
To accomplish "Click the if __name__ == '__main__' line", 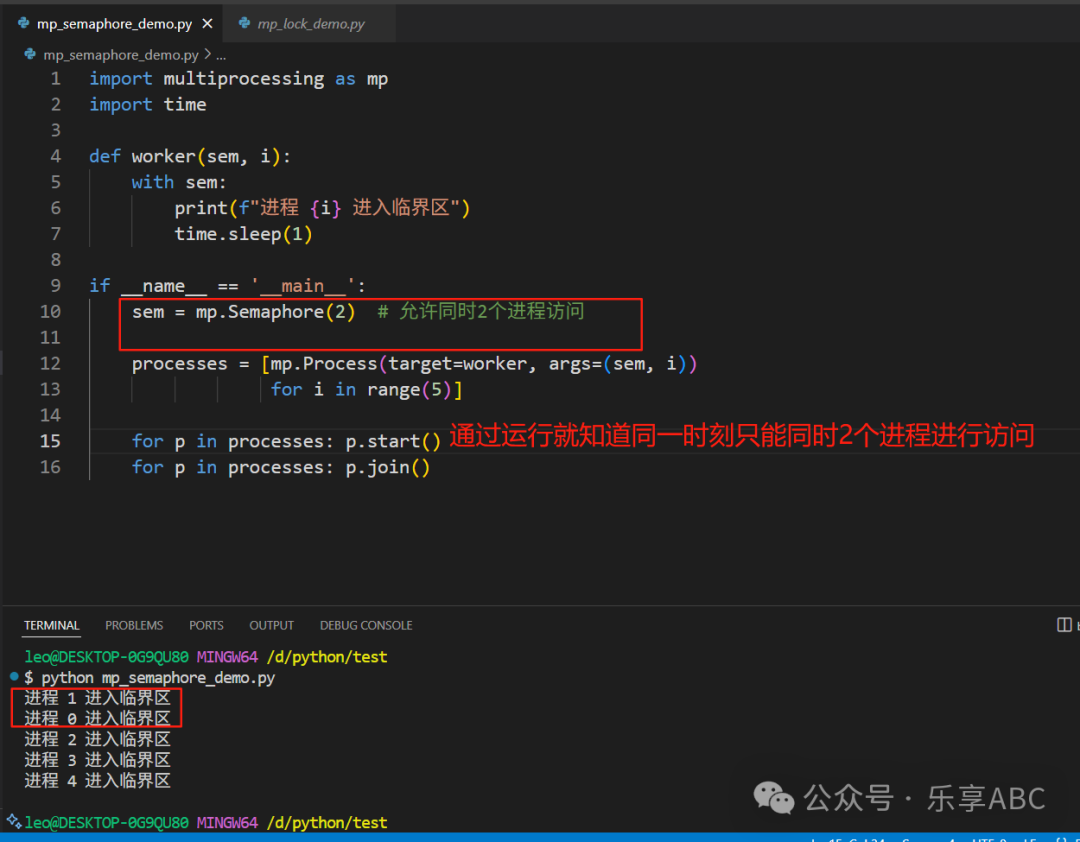I will 227,286.
